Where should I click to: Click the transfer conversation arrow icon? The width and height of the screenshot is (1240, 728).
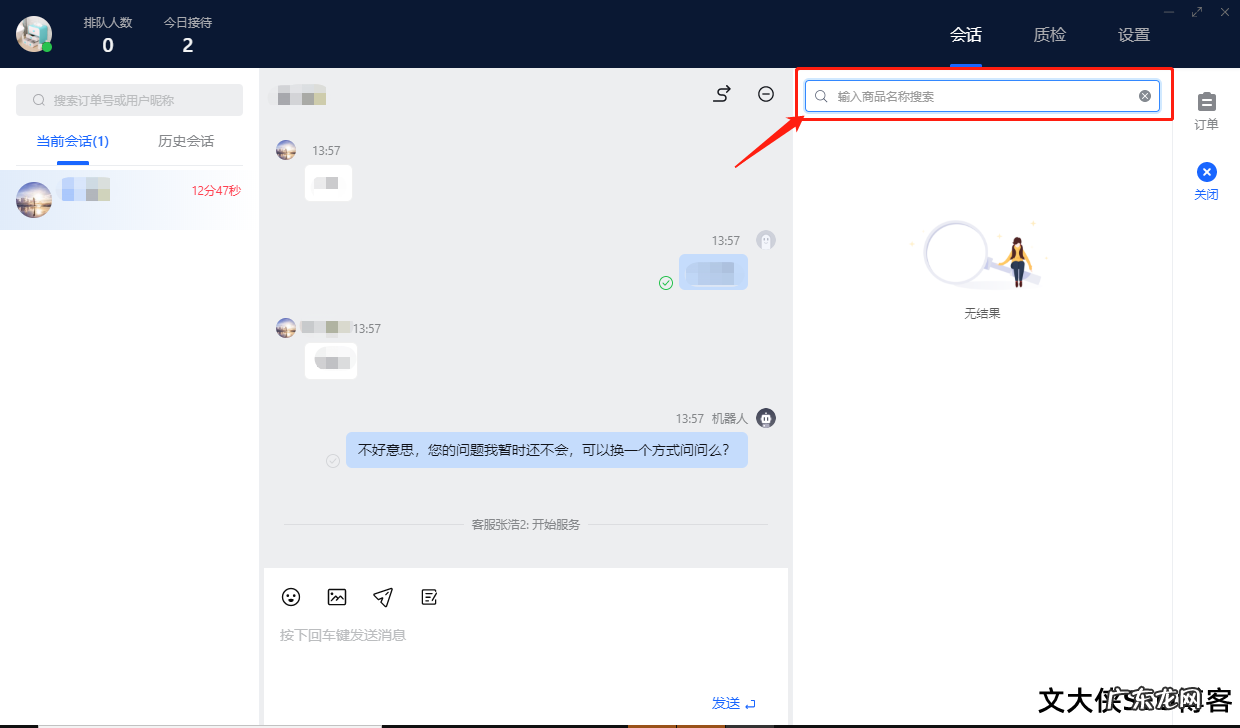(721, 93)
